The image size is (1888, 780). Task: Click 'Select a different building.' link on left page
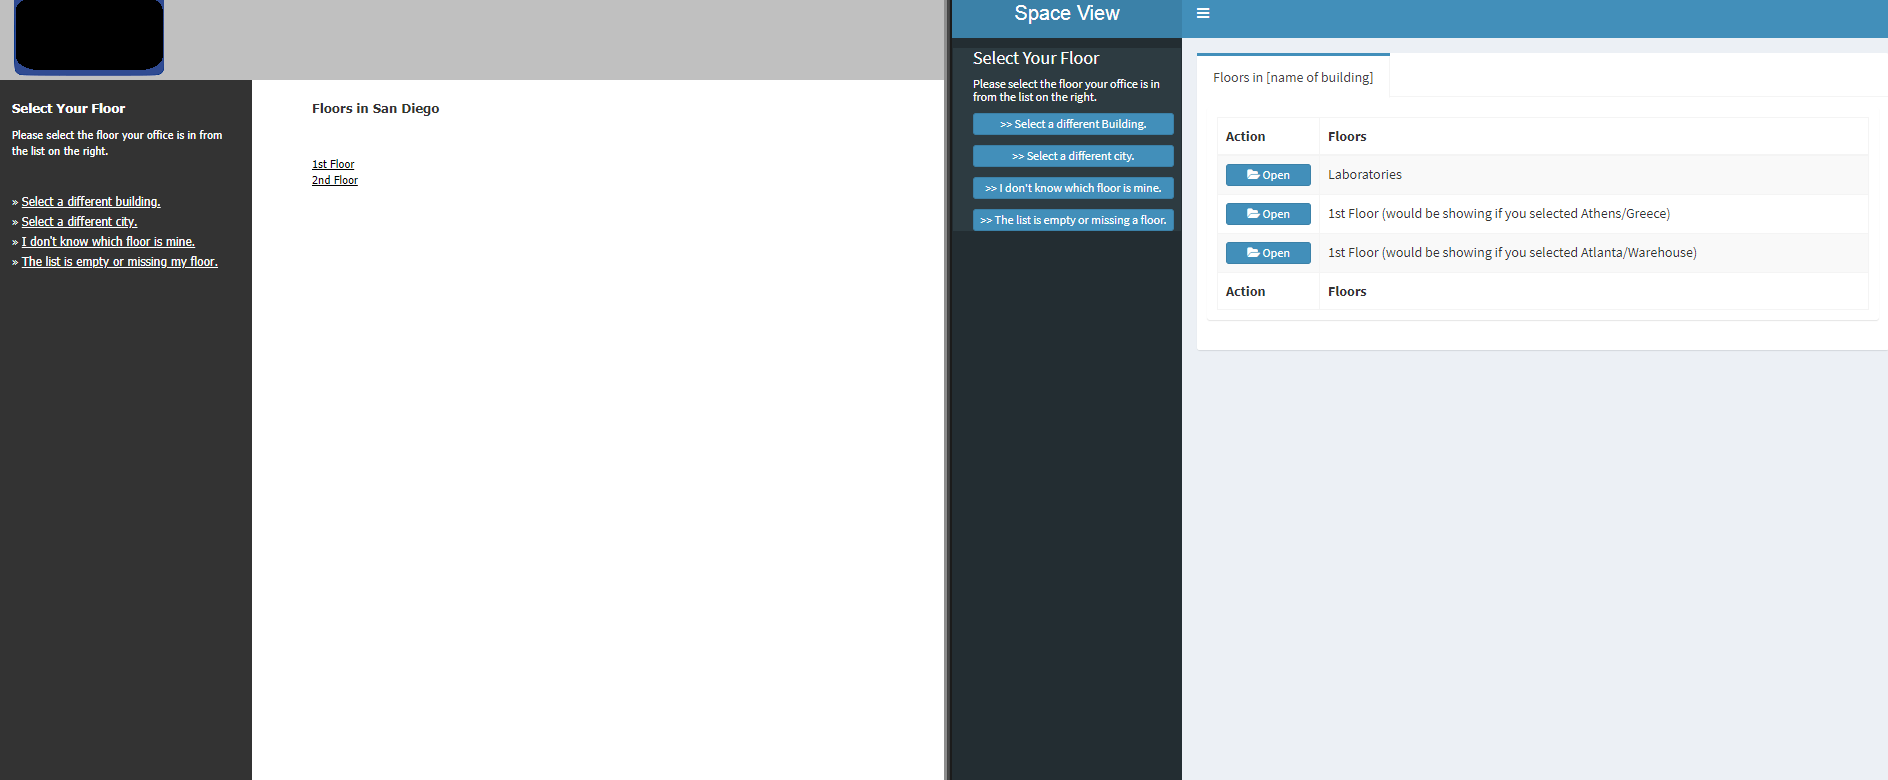click(91, 202)
